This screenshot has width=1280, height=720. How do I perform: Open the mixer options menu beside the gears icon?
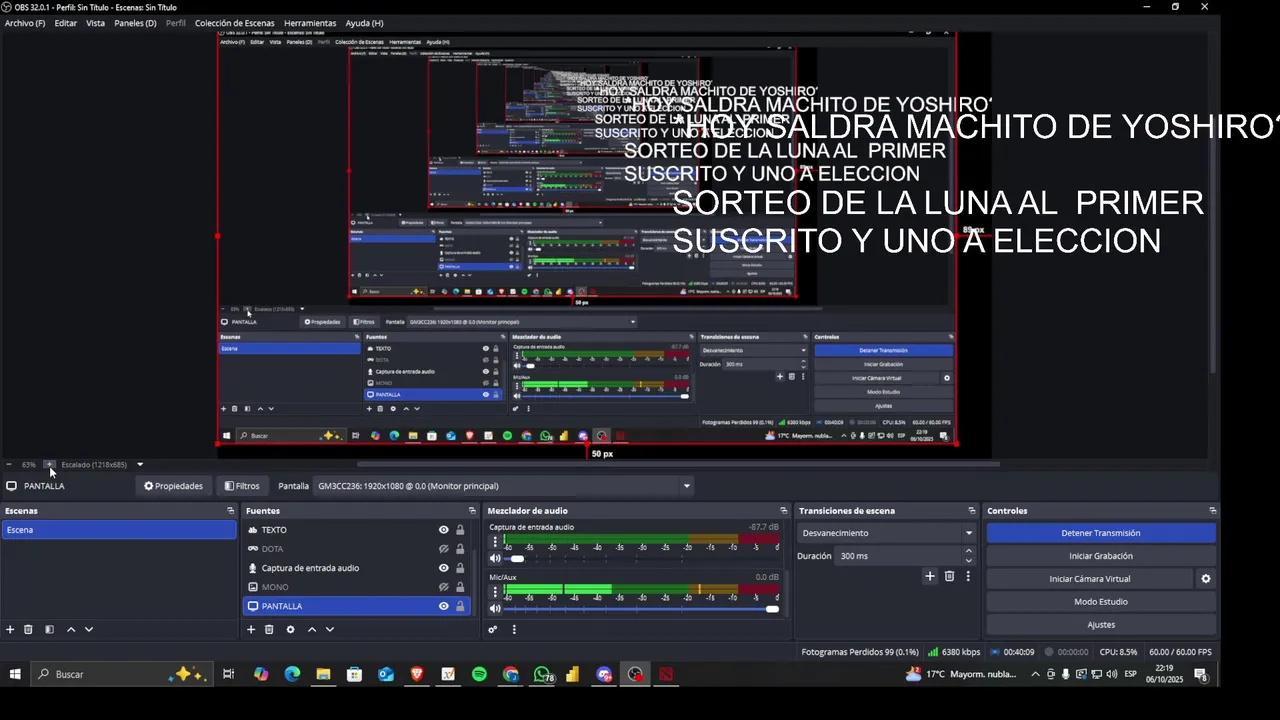pyautogui.click(x=514, y=630)
